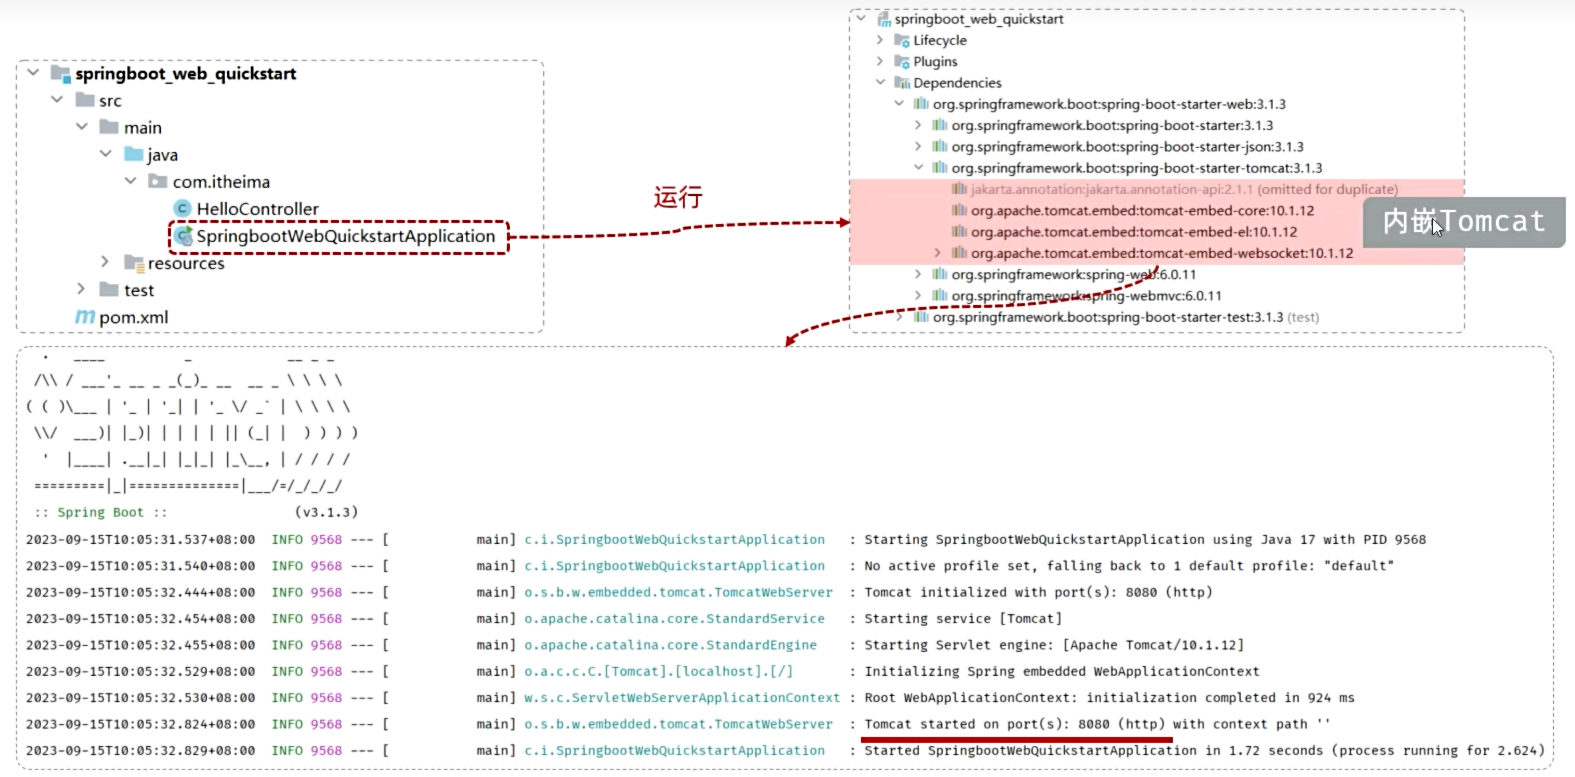The height and width of the screenshot is (777, 1575).
Task: Click the HelloController class icon
Action: point(182,209)
